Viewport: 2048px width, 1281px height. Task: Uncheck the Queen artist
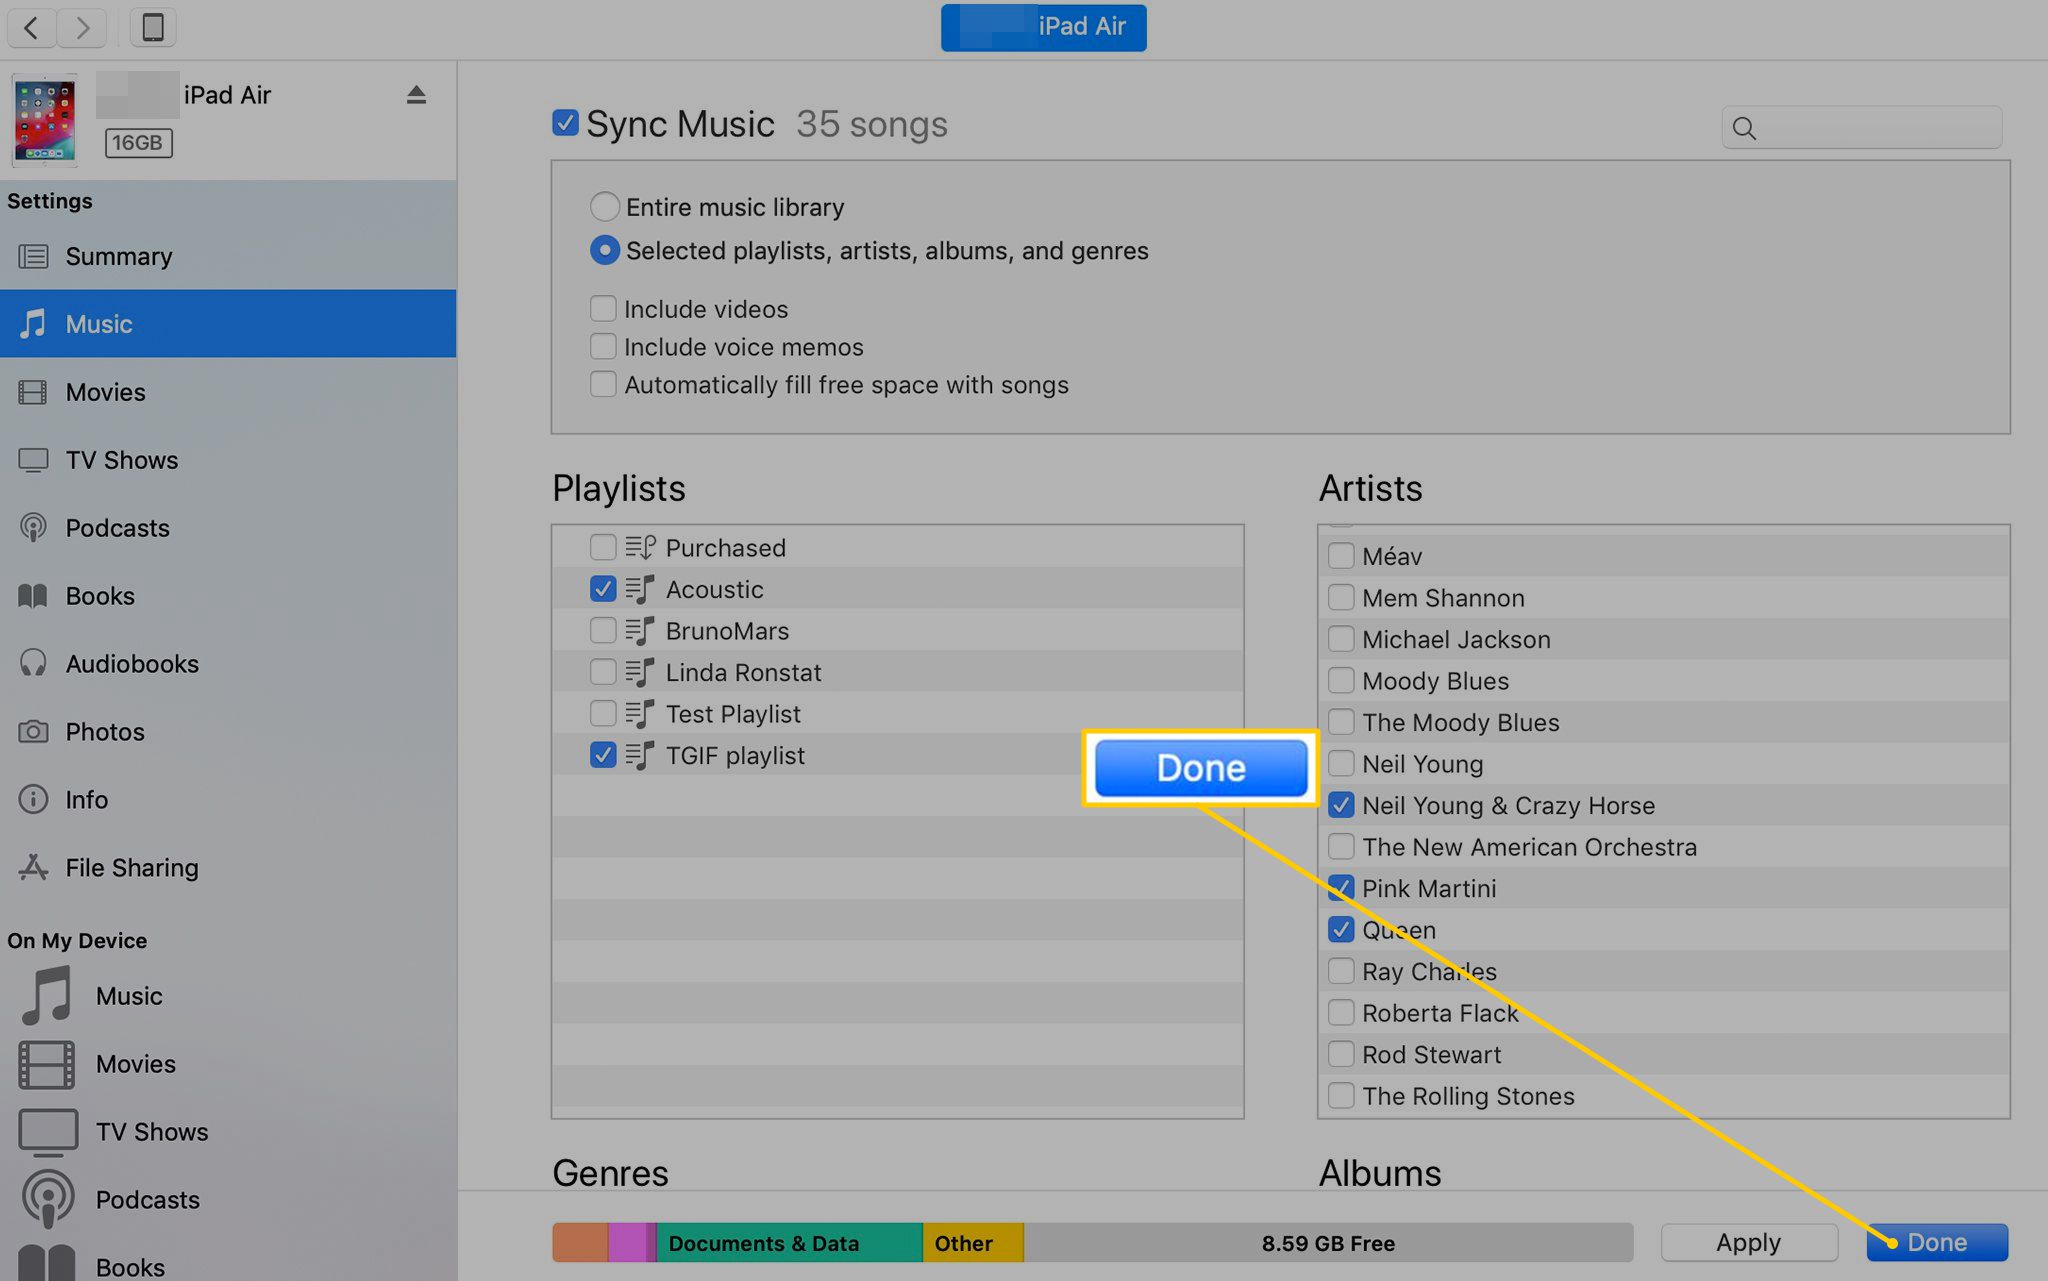1341,930
